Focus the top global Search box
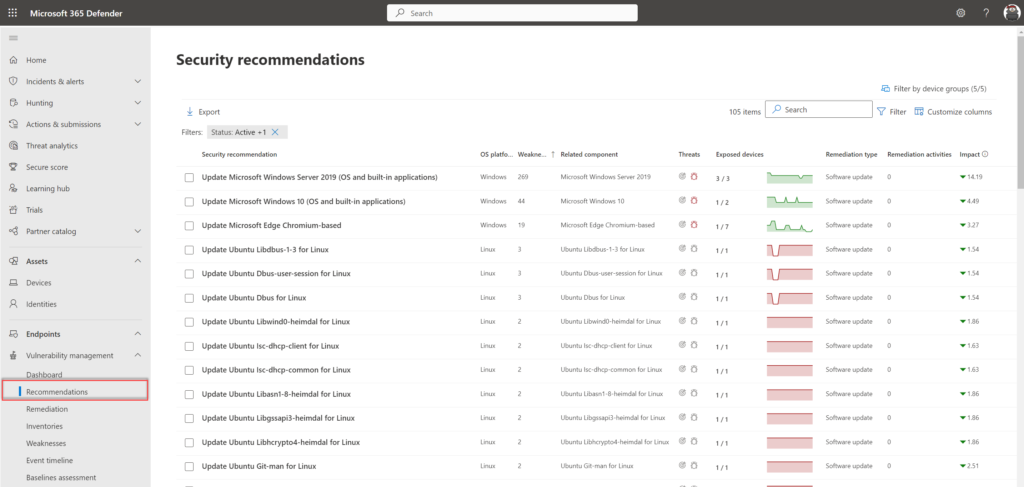Image resolution: width=1024 pixels, height=487 pixels. [513, 13]
